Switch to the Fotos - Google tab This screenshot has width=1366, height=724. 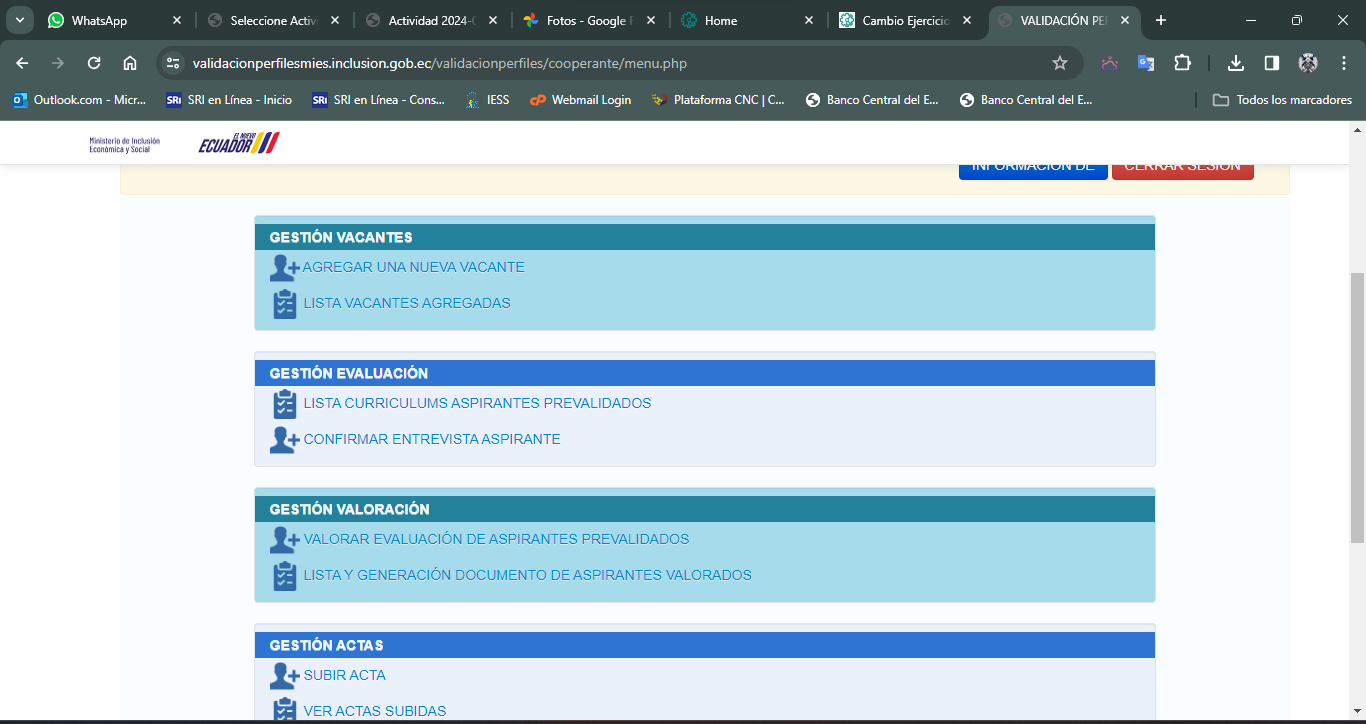(x=586, y=20)
